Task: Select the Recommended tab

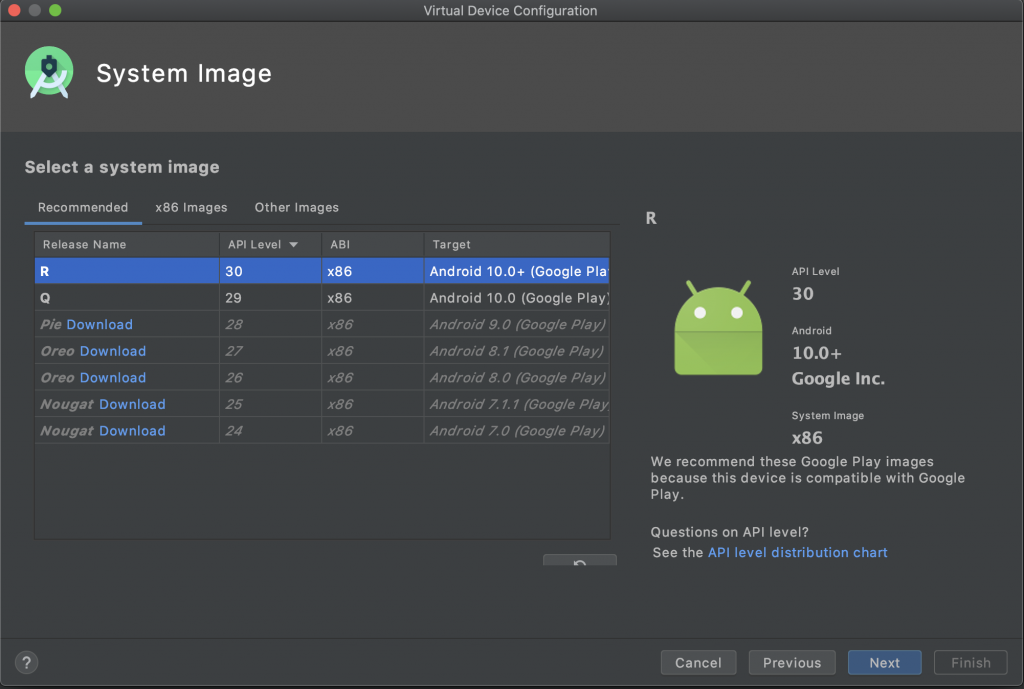Action: tap(83, 208)
